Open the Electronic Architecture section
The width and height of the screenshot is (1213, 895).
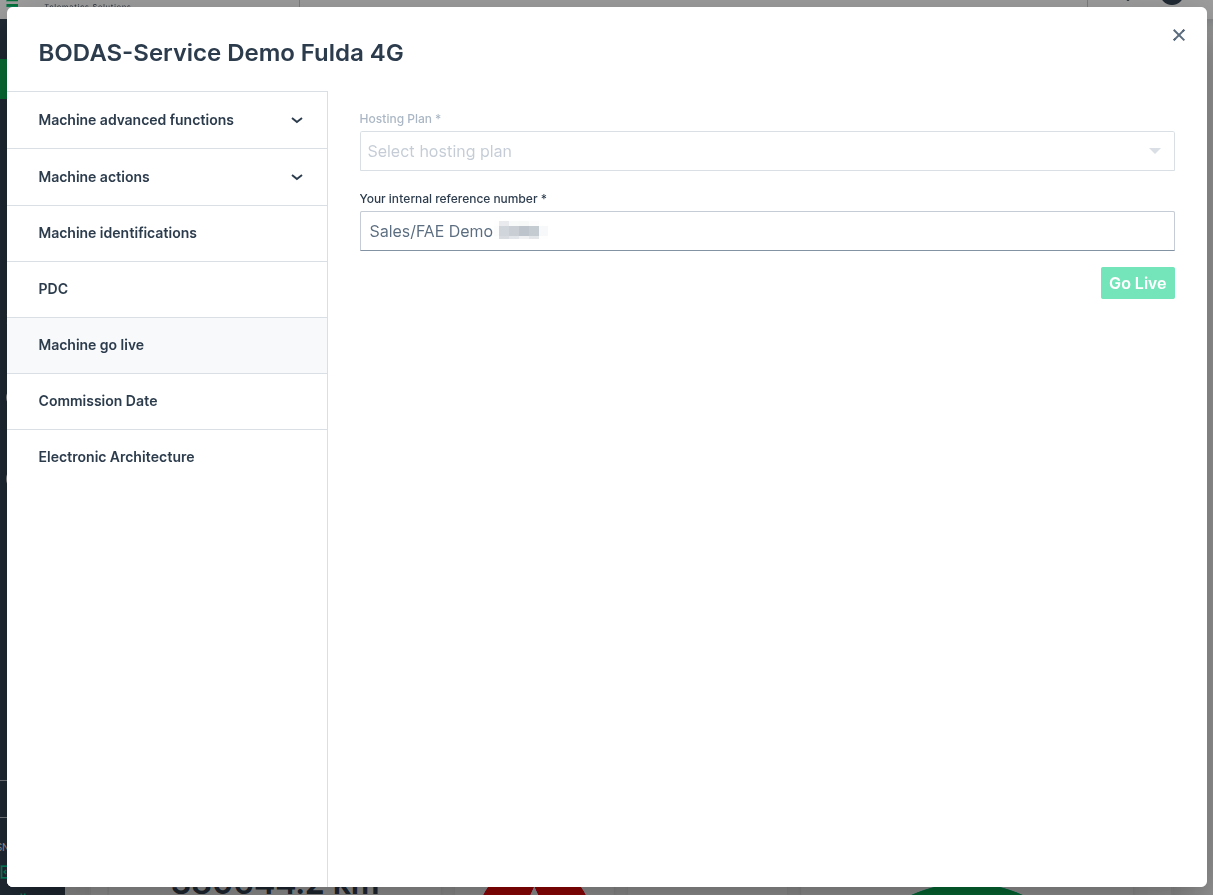point(116,457)
